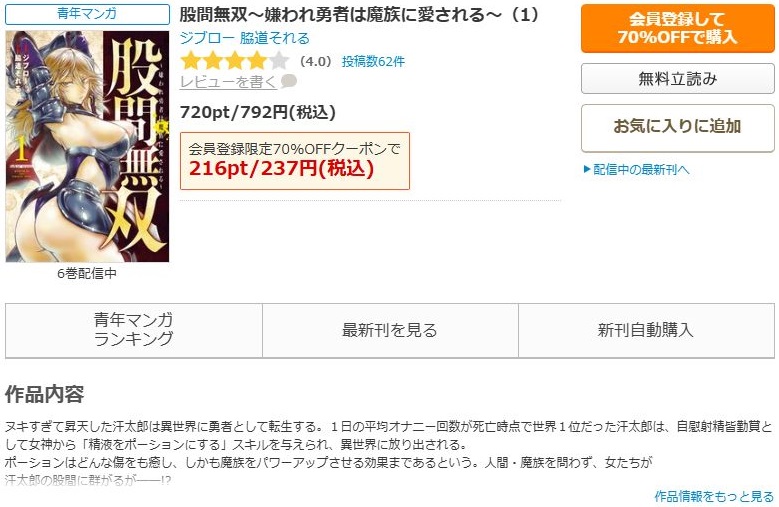Screen dimensions: 779x507
Task: Click the second rating star
Action: [x=213, y=61]
